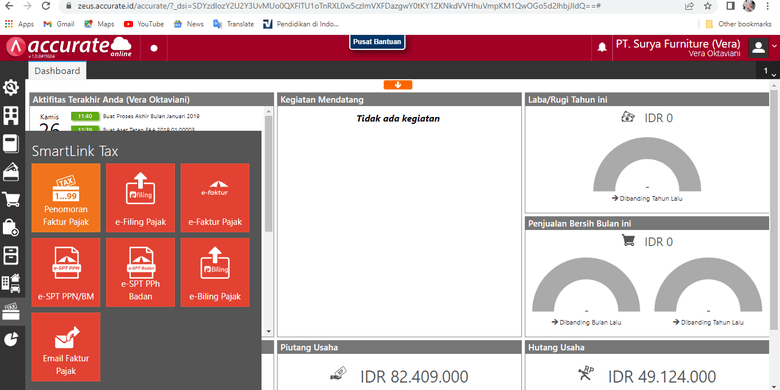Screen dimensions: 780x390
Task: Open the browser side panel icon
Action: pos(731,6)
